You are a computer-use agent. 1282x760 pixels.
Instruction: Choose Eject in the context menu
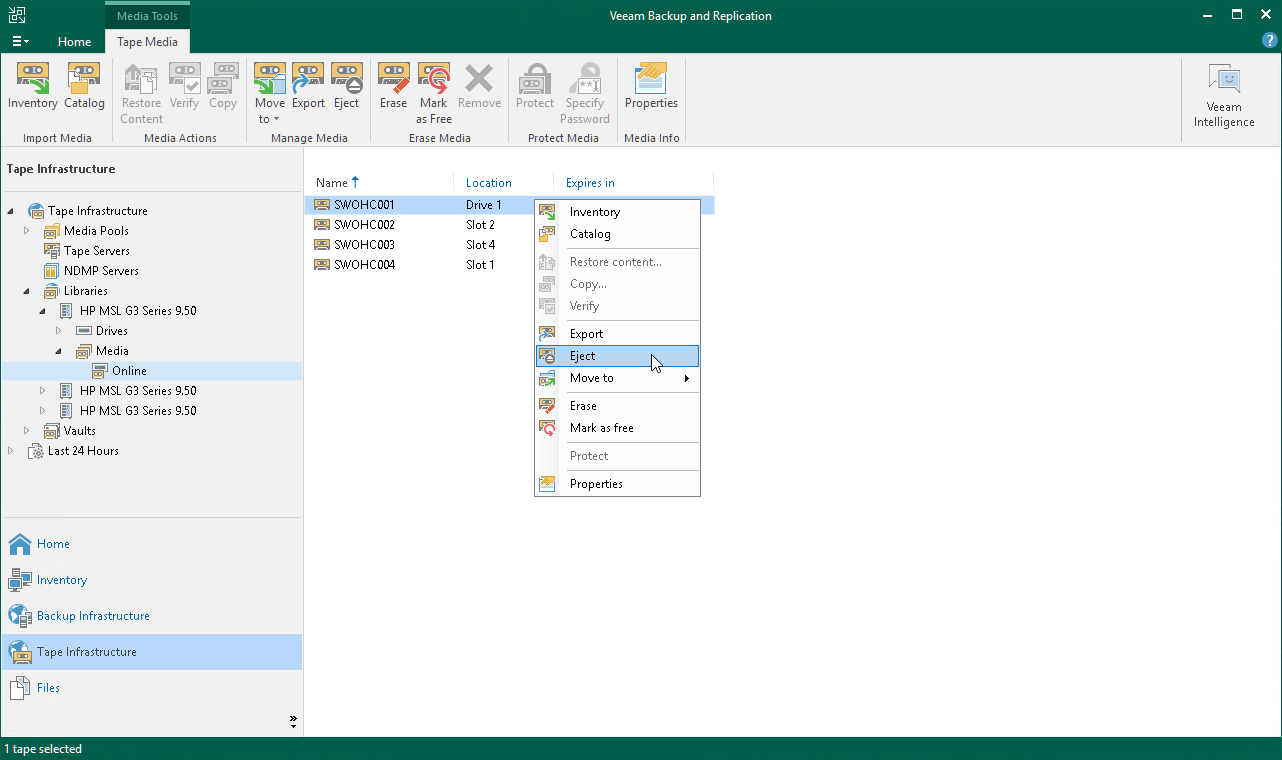(617, 356)
